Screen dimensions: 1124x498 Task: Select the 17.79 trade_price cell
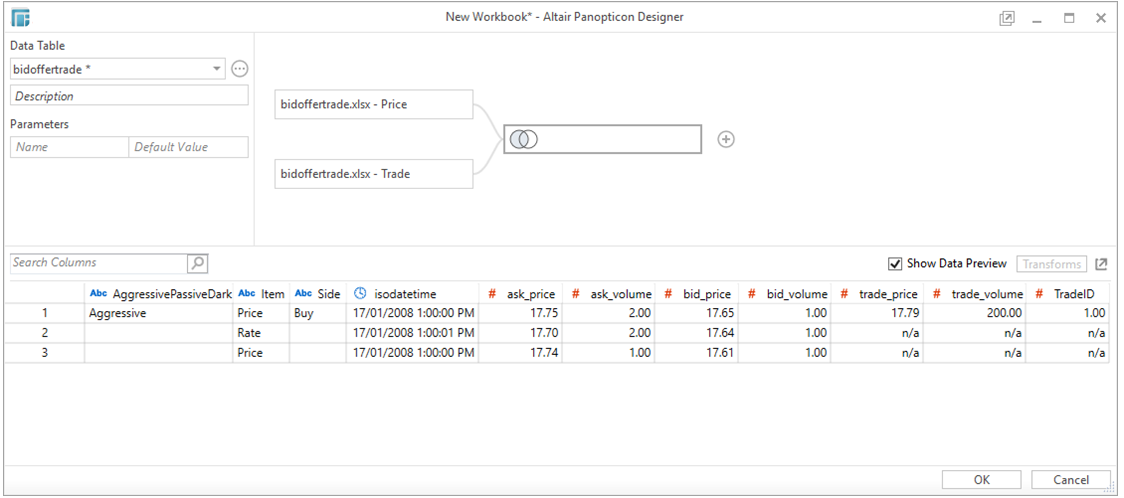click(877, 313)
